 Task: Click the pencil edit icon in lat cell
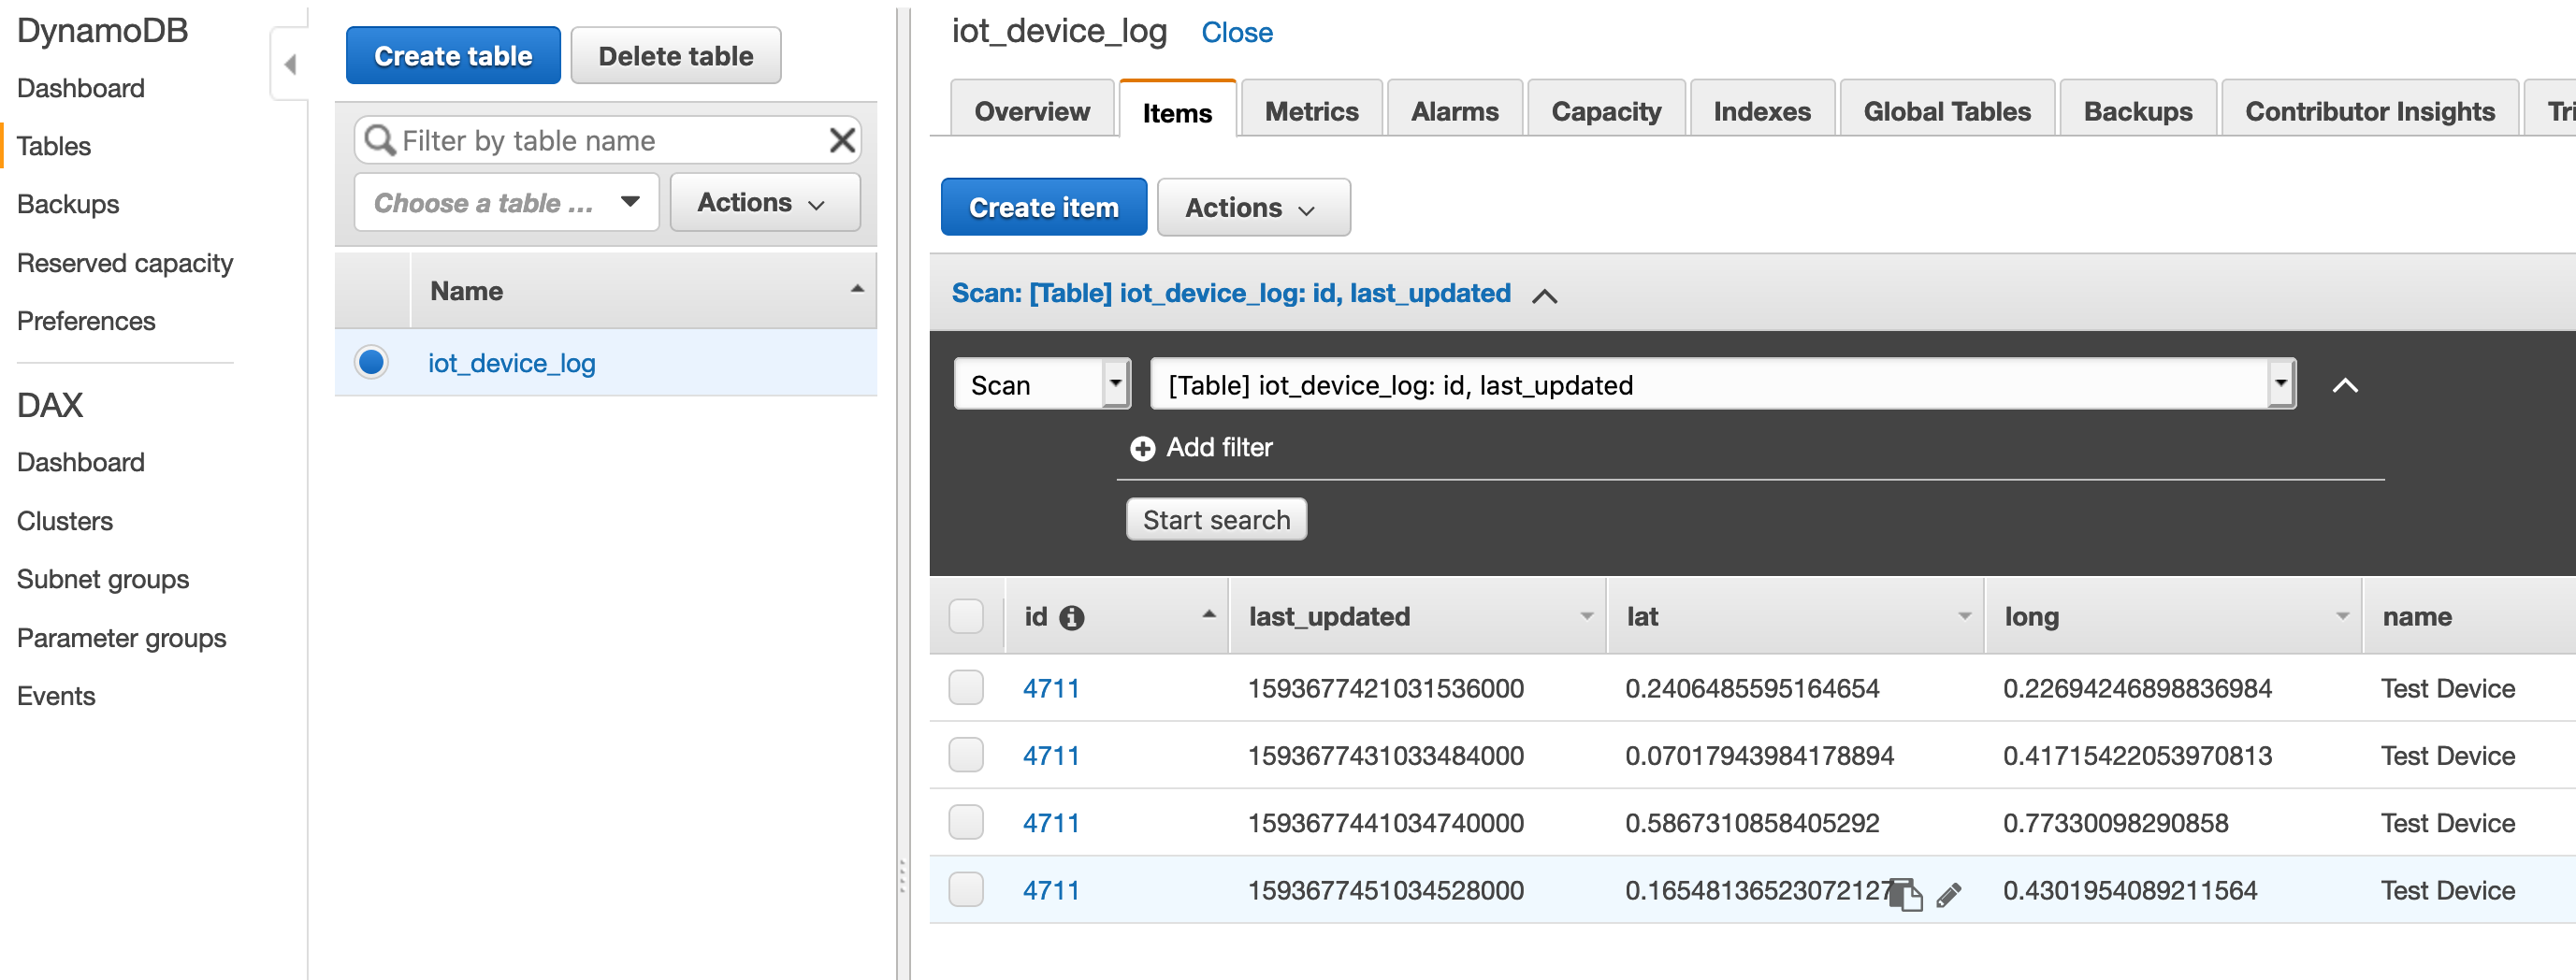click(x=1948, y=894)
